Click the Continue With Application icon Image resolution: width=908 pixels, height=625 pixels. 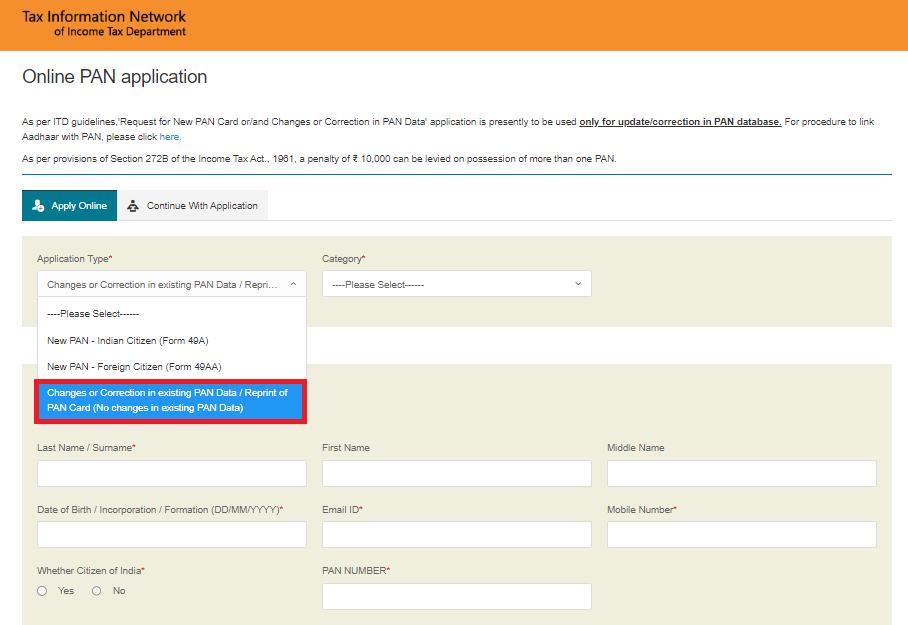pos(133,206)
